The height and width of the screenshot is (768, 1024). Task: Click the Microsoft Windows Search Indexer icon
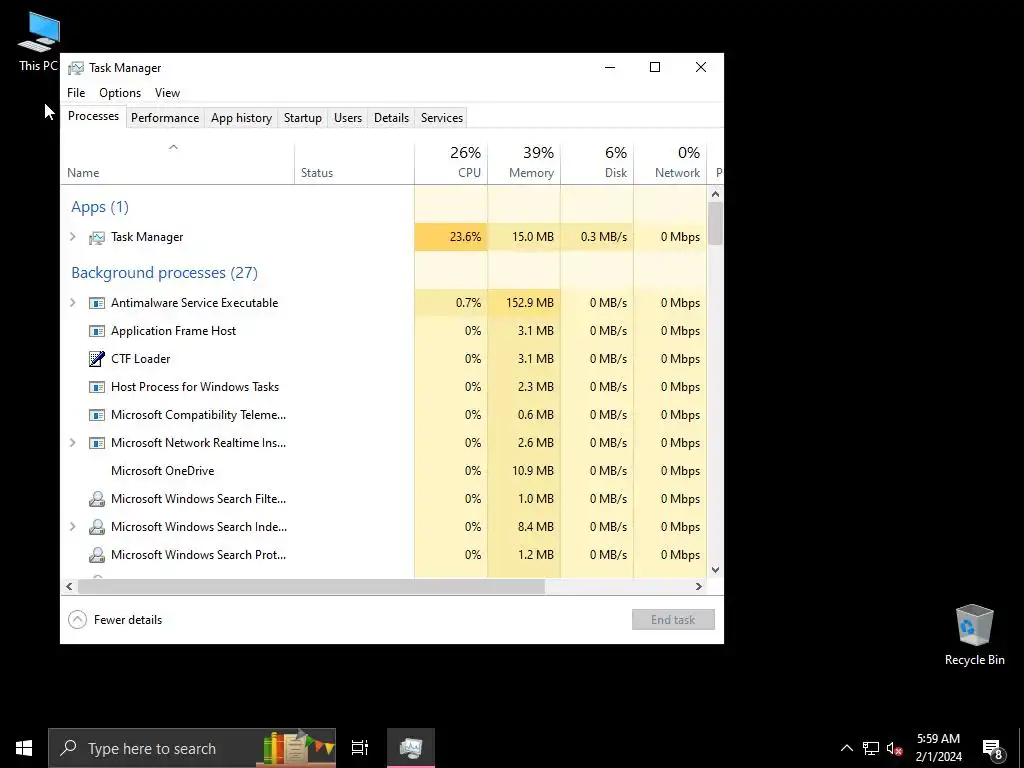(97, 527)
